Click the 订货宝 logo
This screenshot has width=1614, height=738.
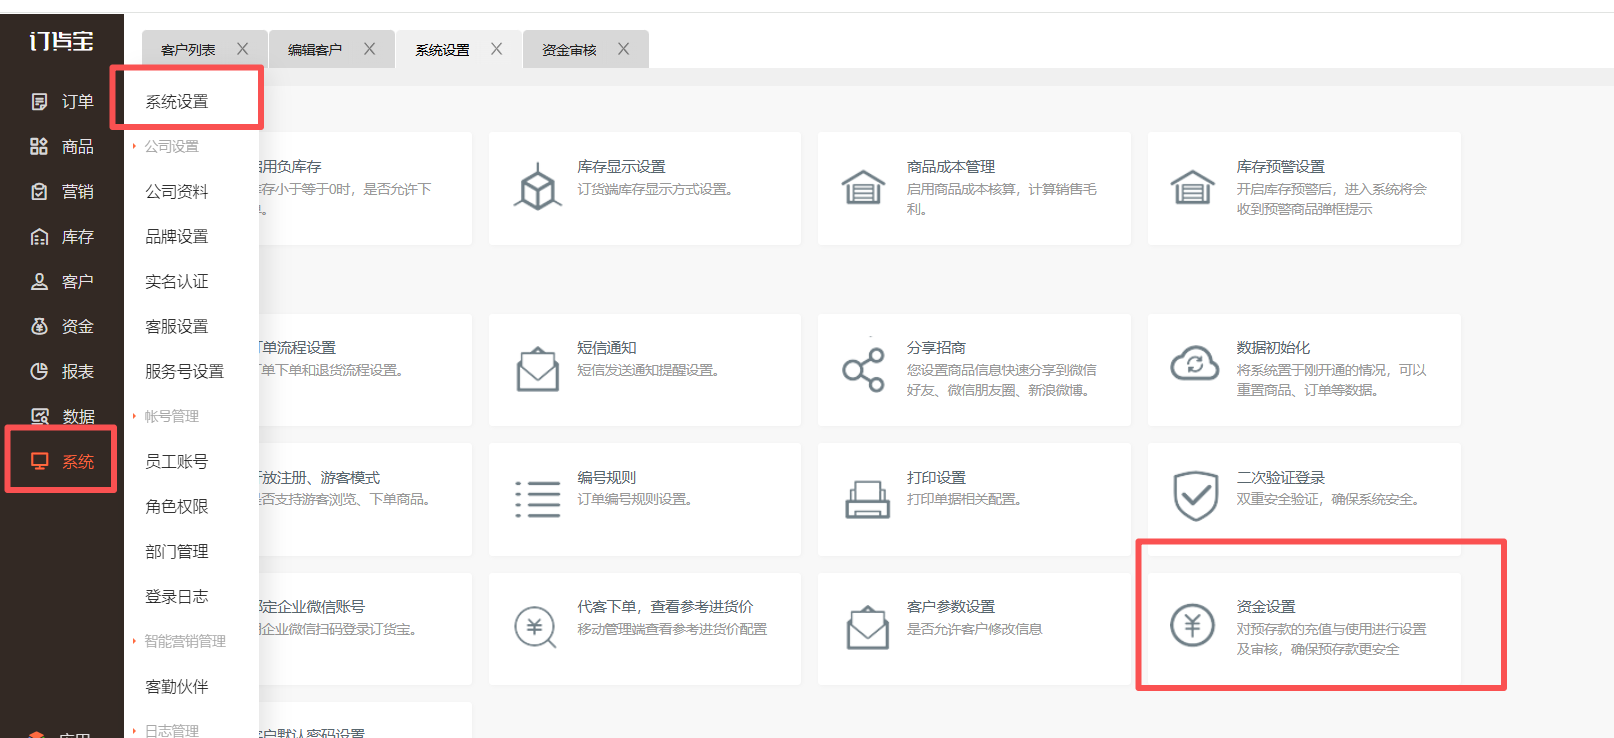coord(61,41)
